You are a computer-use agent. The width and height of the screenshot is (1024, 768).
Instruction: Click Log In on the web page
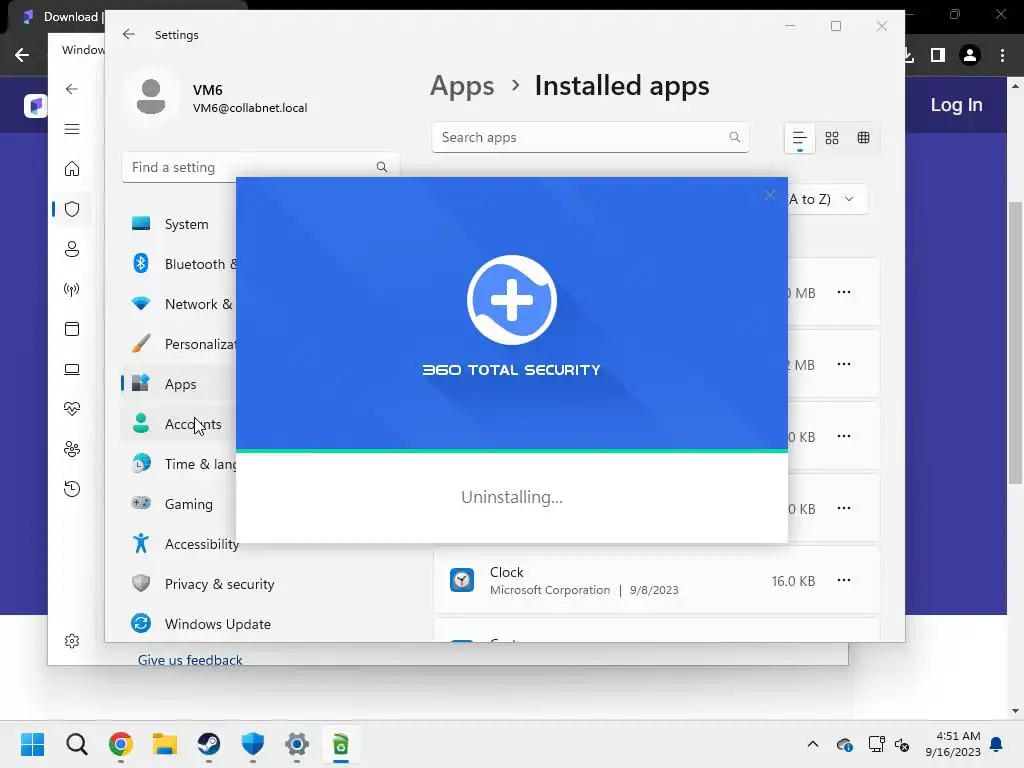pos(956,105)
